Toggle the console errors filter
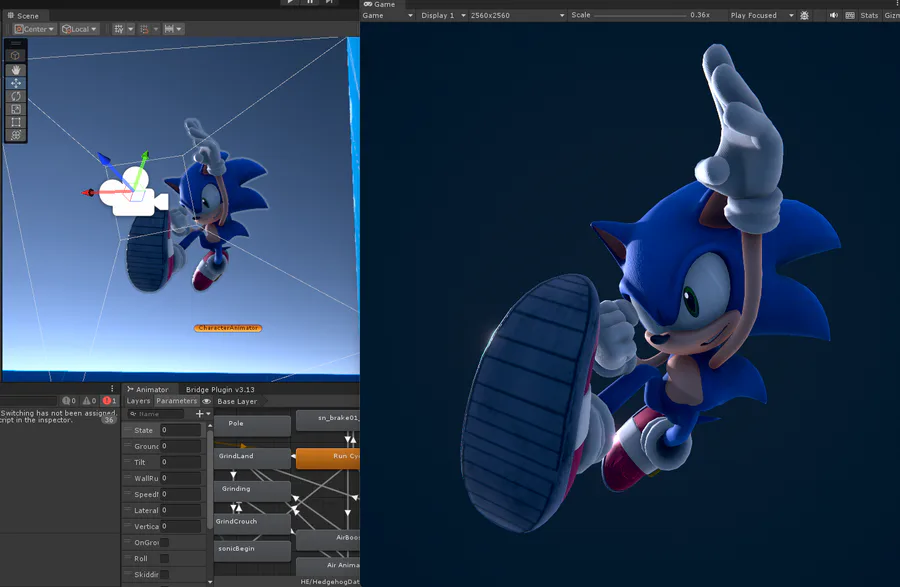Screen dimensions: 900x587 point(109,401)
